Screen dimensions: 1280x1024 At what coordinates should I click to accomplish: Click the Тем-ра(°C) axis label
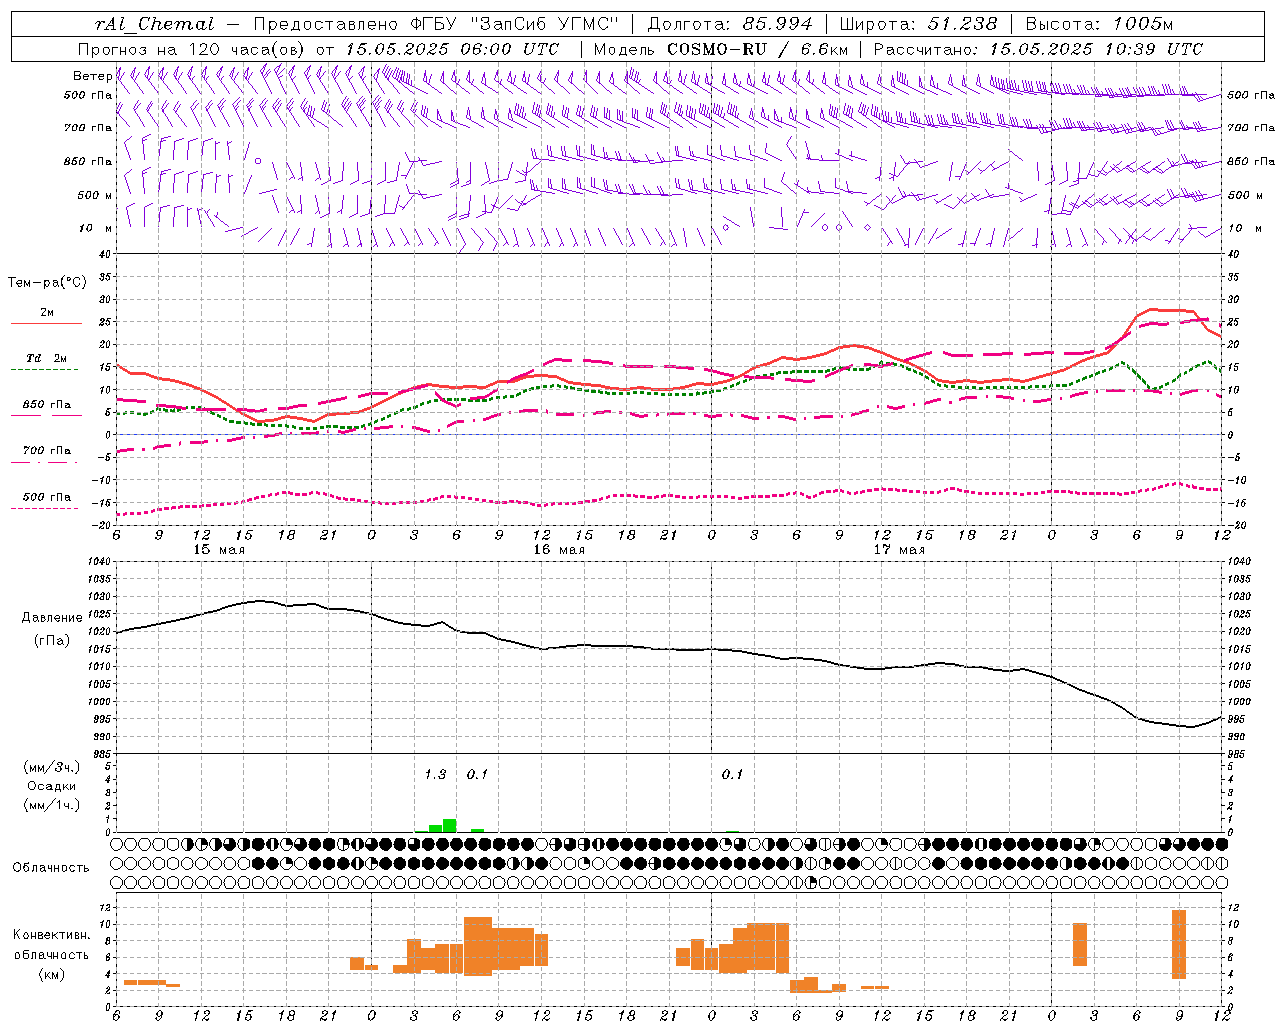pyautogui.click(x=47, y=283)
